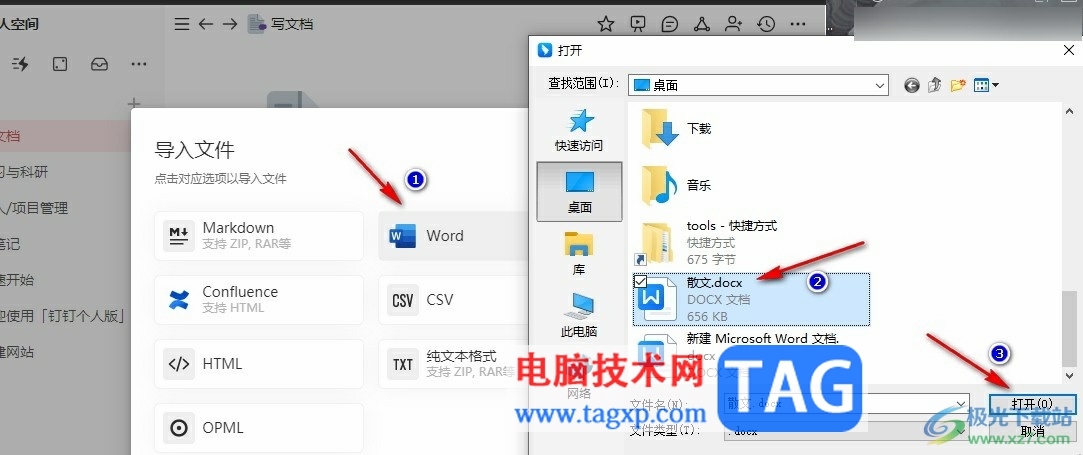This screenshot has width=1083, height=455.
Task: Go to last visited folder icon
Action: [x=912, y=85]
